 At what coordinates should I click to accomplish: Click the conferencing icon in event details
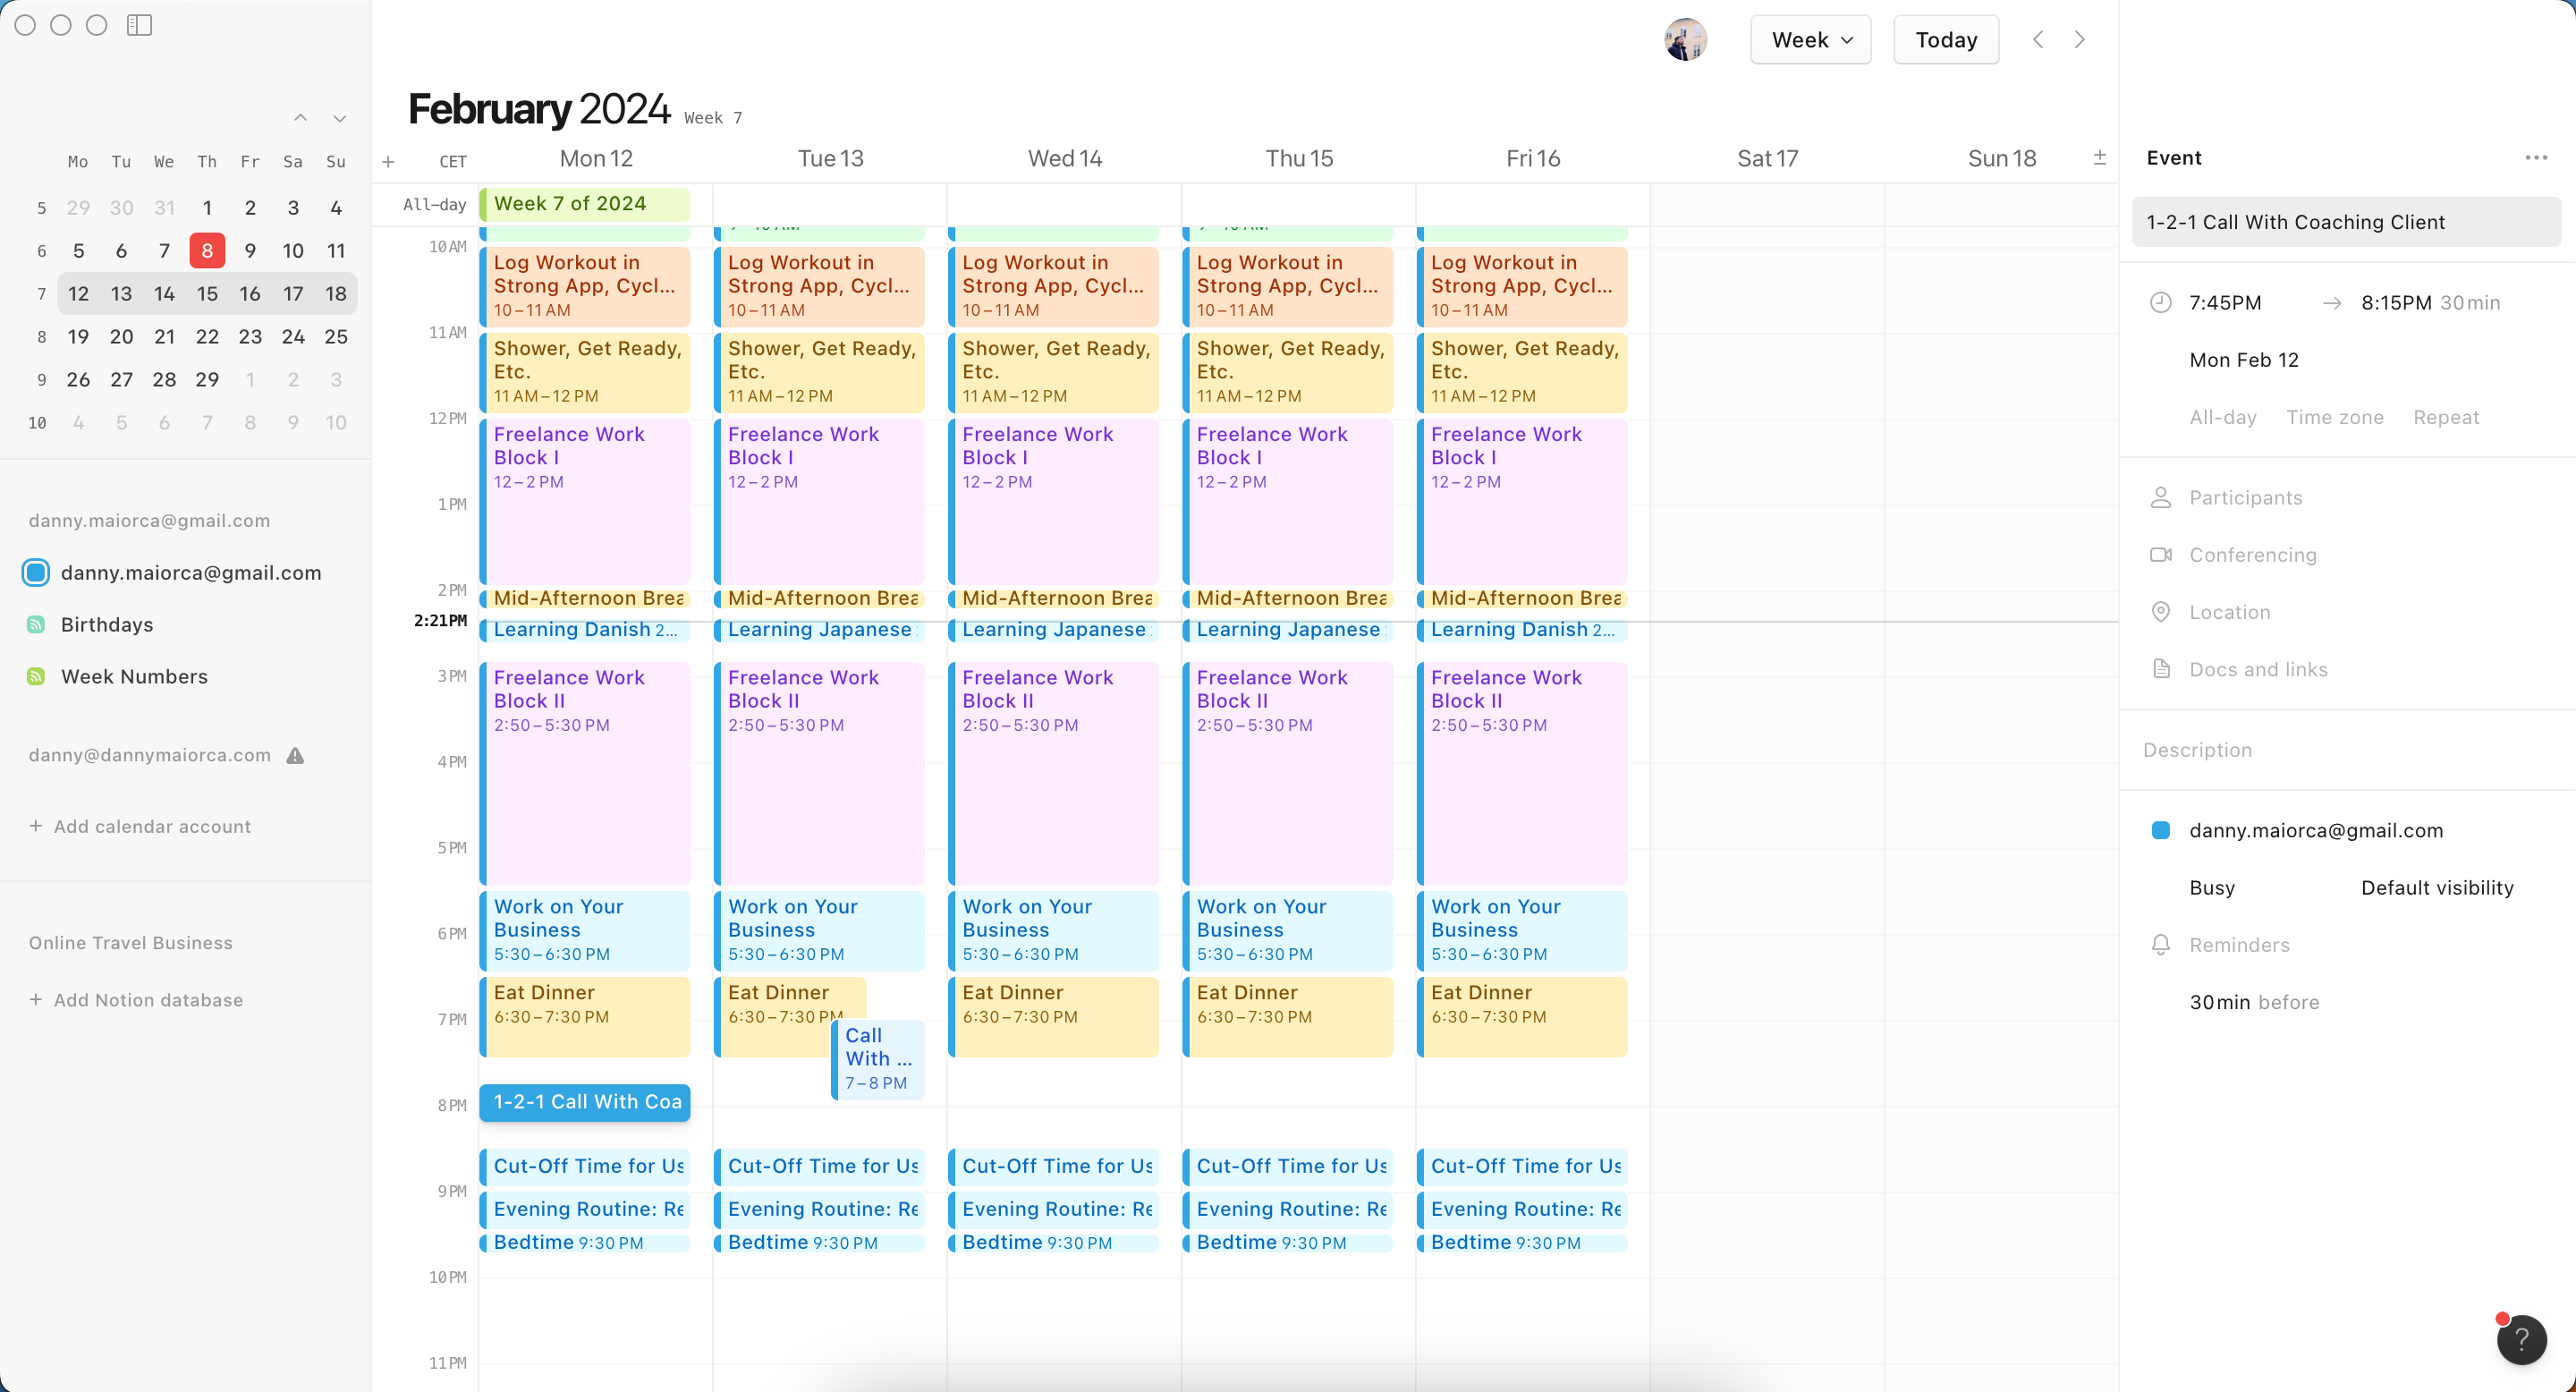click(x=2161, y=554)
